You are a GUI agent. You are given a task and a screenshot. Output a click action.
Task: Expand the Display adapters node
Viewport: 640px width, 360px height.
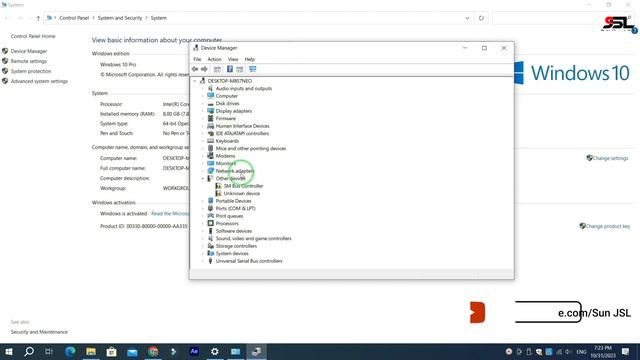pos(203,111)
